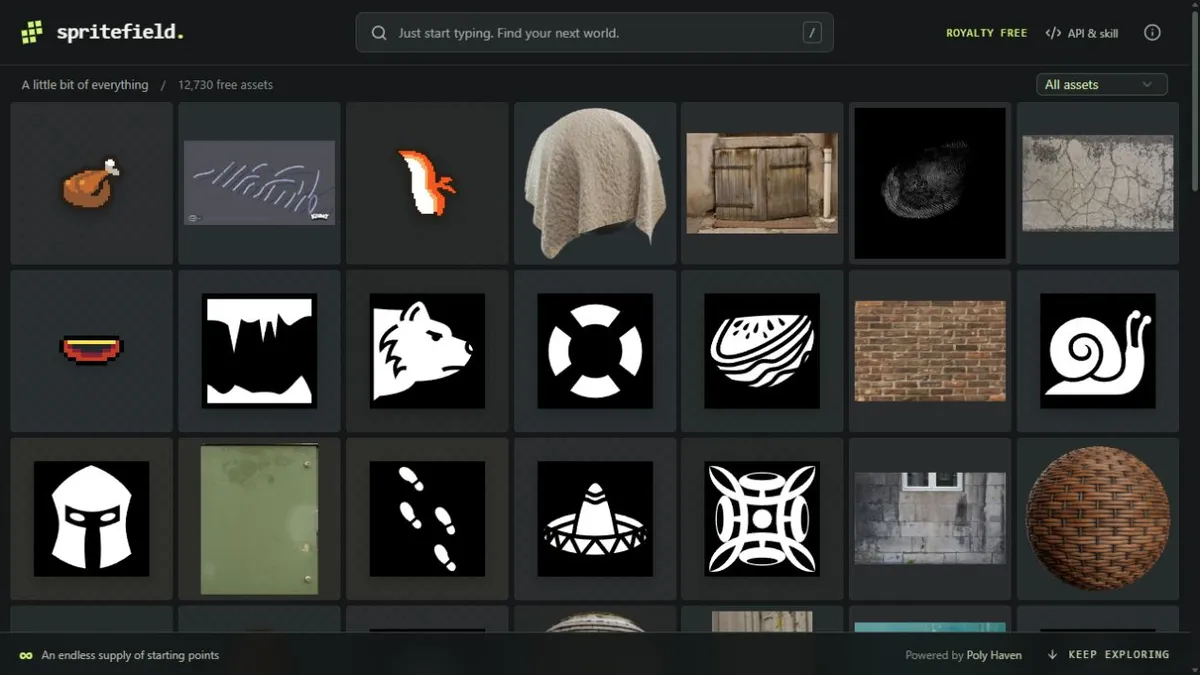Open the watermelon slice icon

[762, 350]
